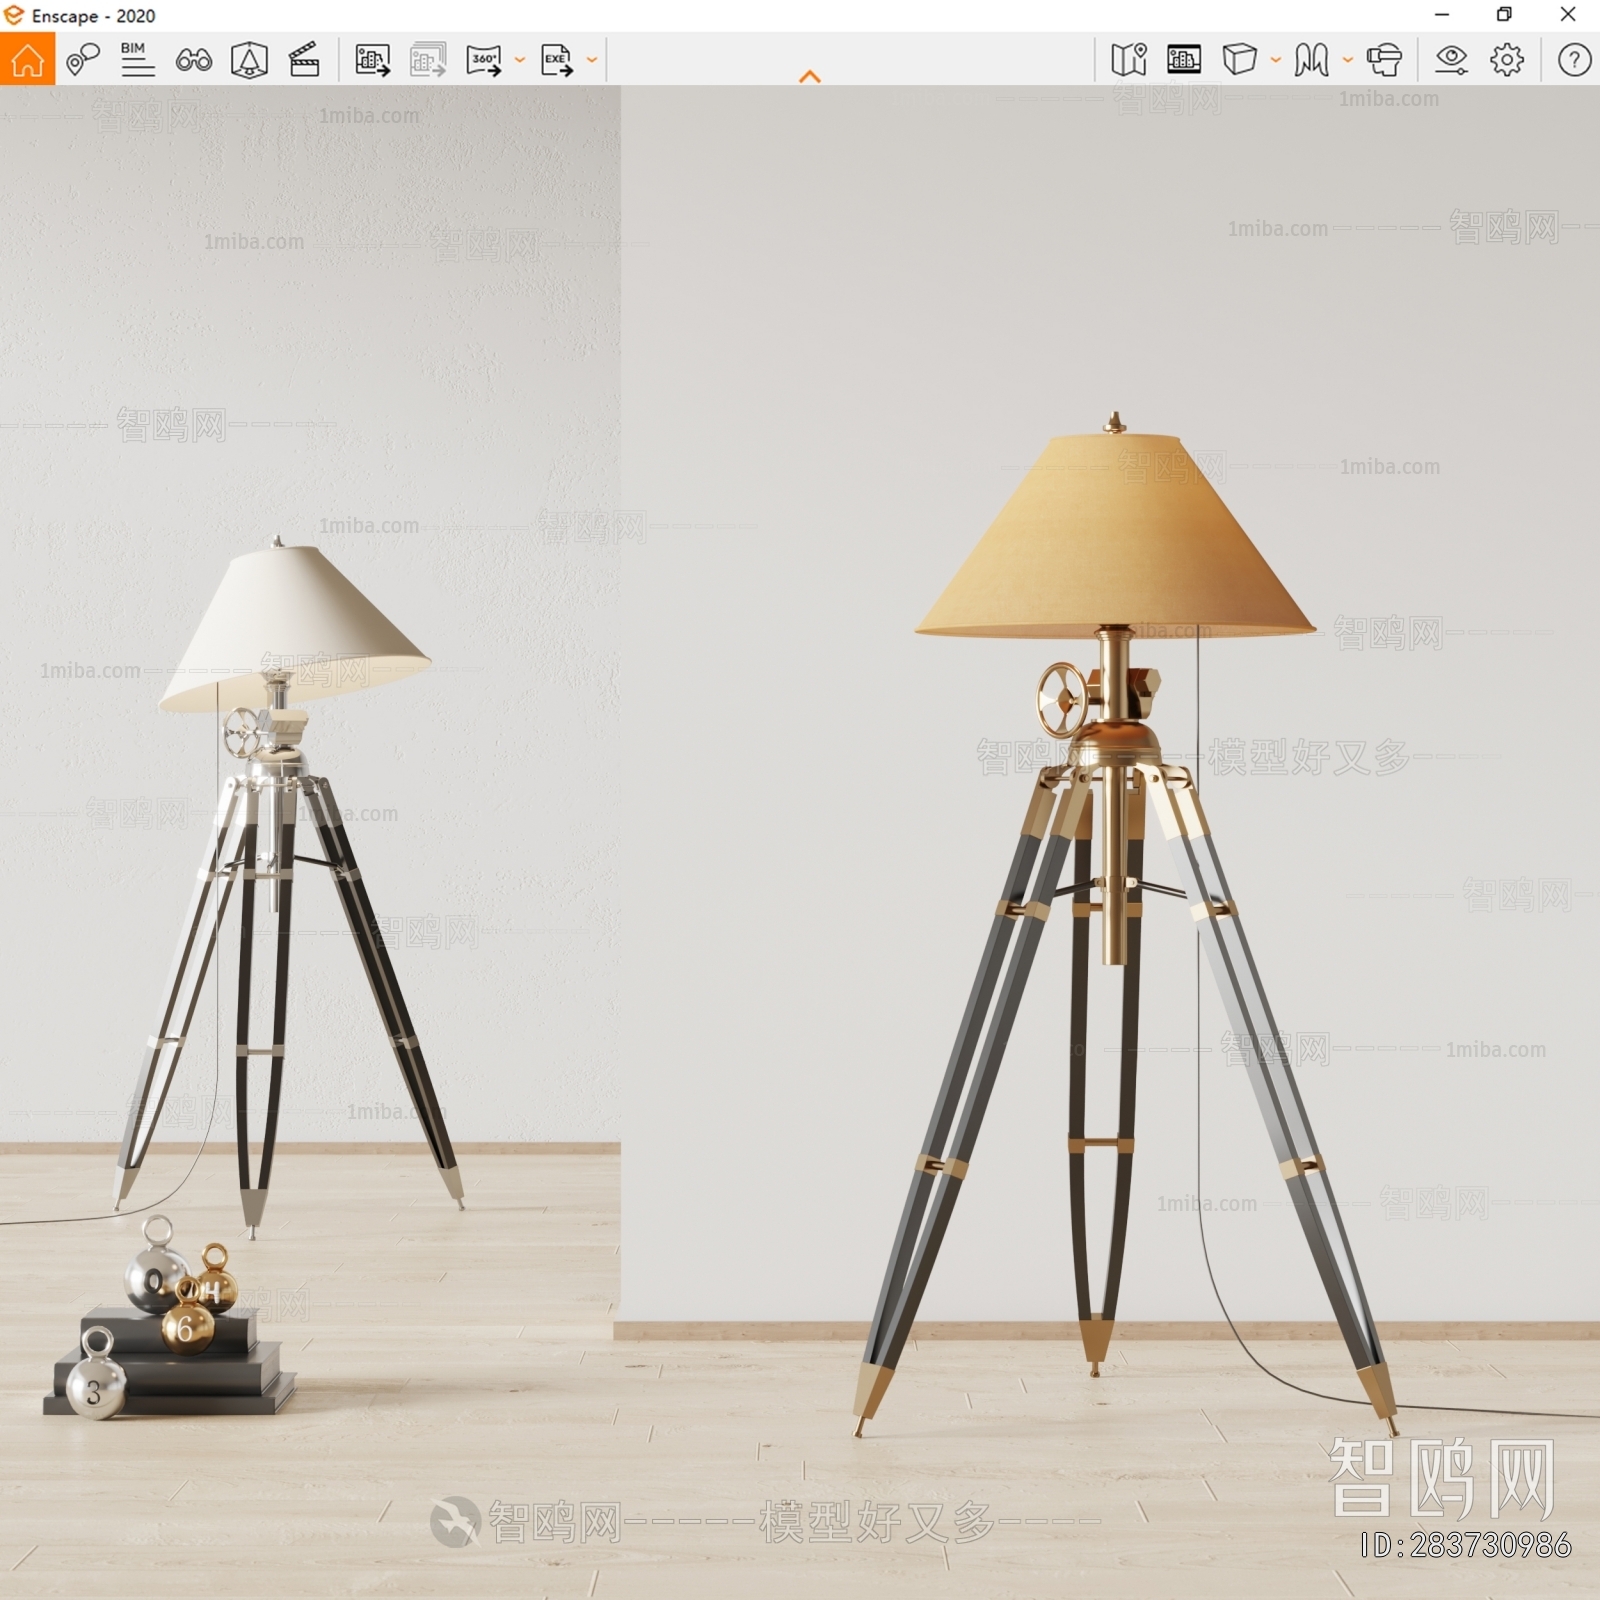The width and height of the screenshot is (1600, 1600).
Task: Toggle the cube view mode icon
Action: 1240,59
